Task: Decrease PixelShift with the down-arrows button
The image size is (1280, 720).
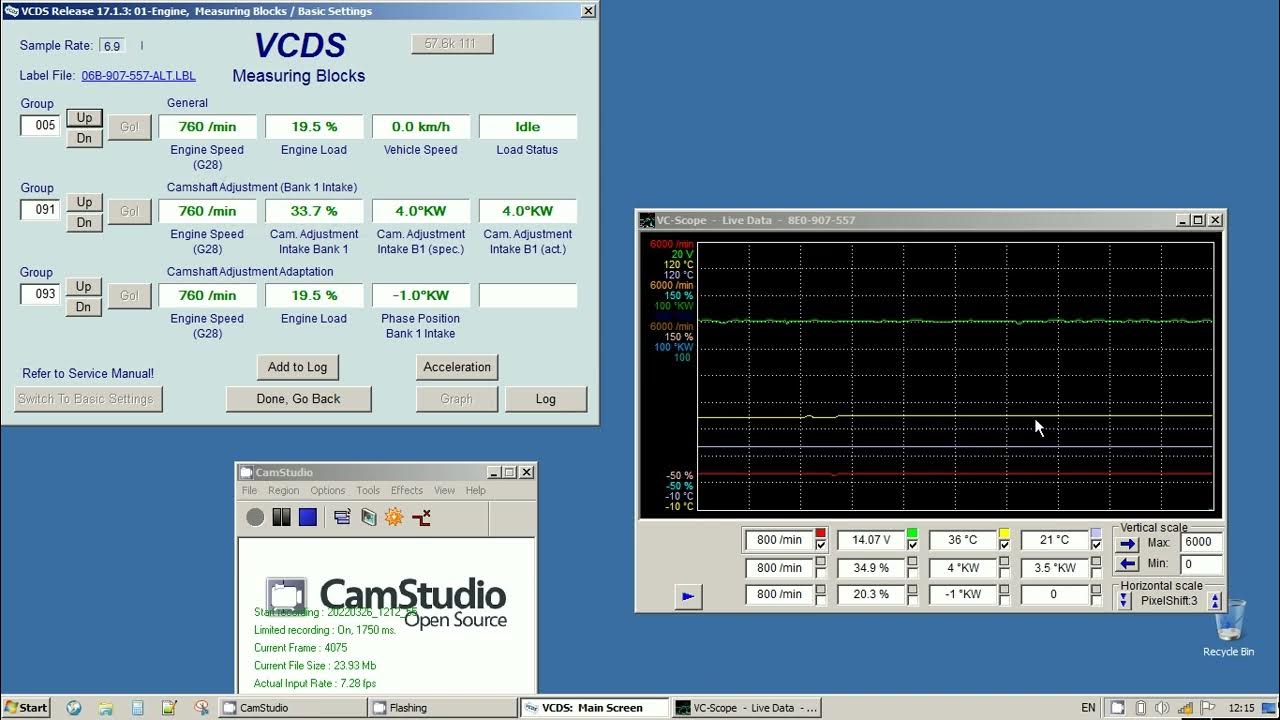Action: [x=1124, y=601]
